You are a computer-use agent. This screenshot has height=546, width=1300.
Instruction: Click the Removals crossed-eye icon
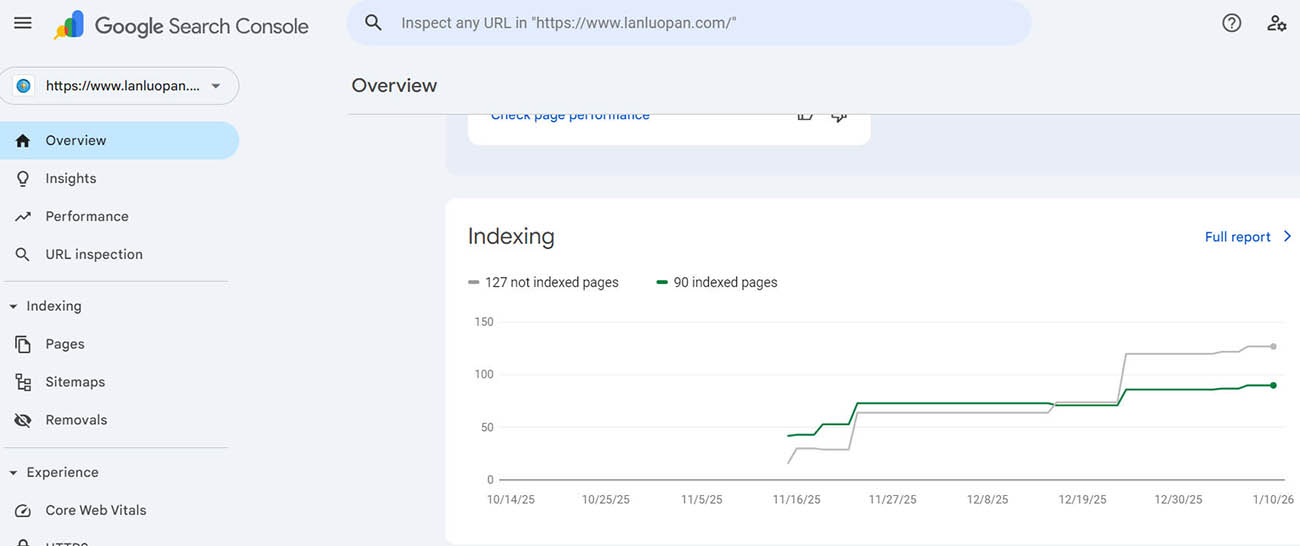point(23,420)
